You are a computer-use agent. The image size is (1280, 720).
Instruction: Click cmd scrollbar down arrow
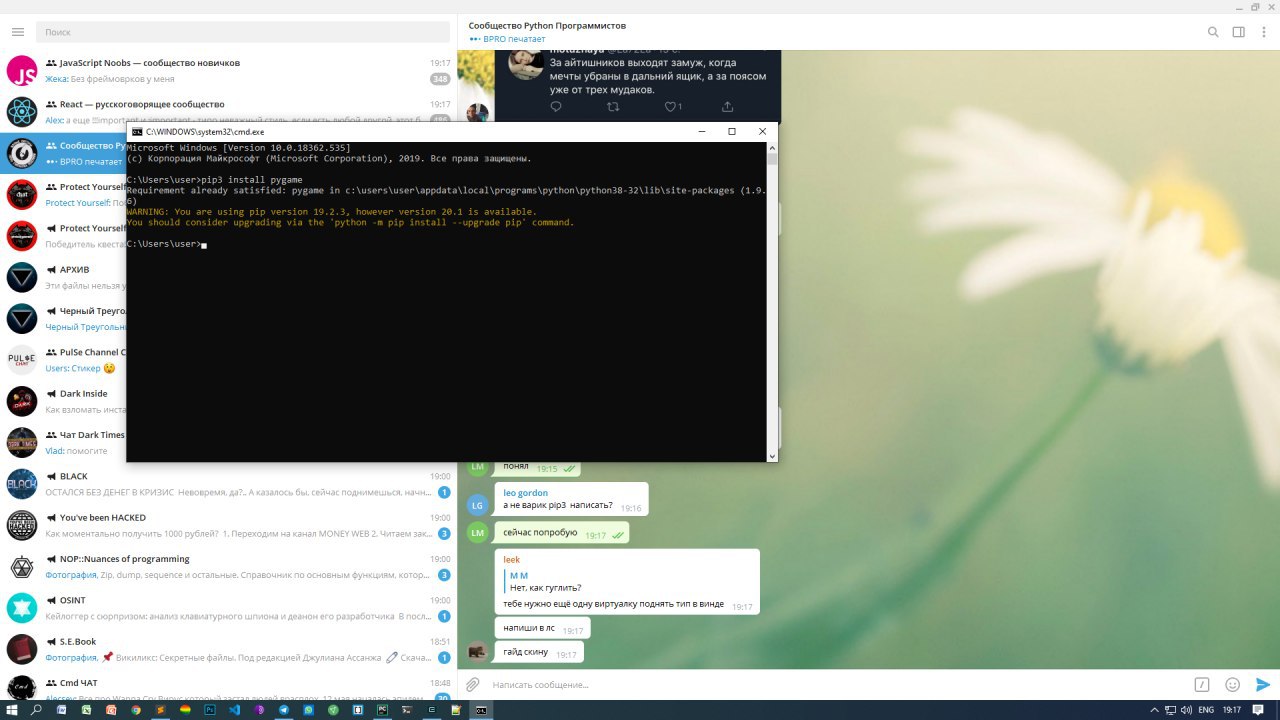point(771,456)
